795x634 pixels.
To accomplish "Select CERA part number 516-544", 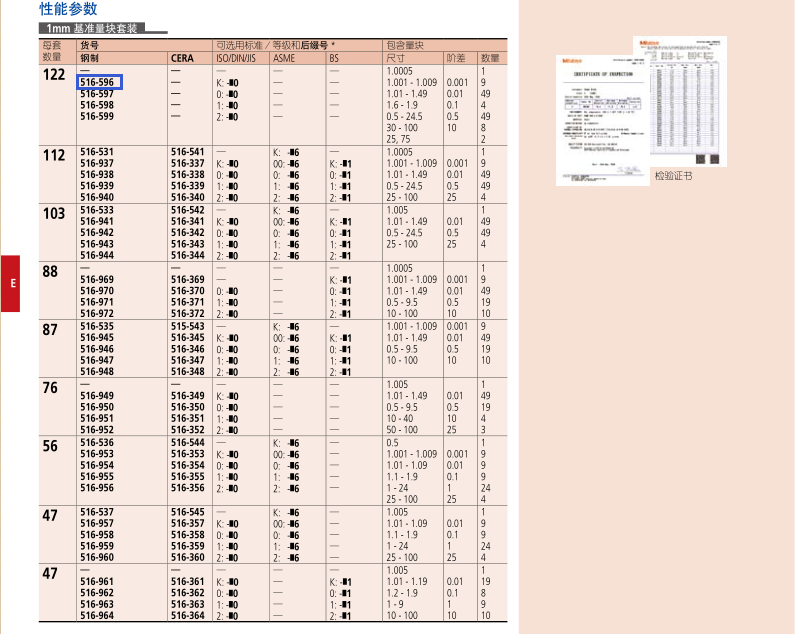I will pyautogui.click(x=188, y=442).
